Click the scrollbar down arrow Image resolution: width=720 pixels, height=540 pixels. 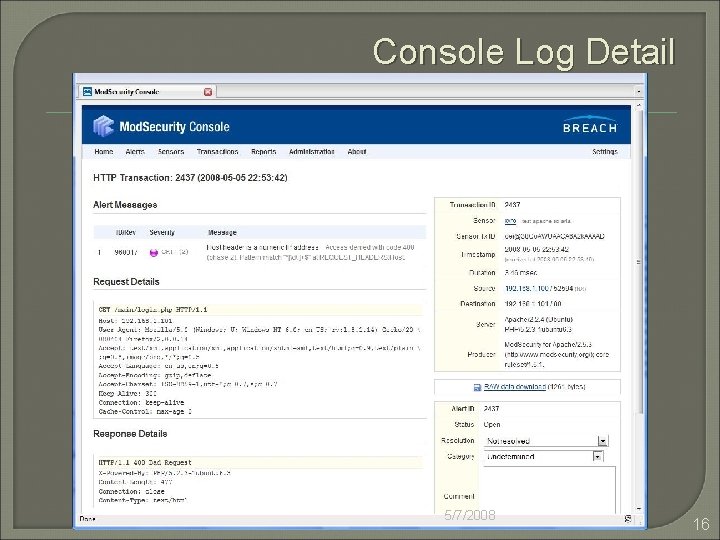(639, 509)
